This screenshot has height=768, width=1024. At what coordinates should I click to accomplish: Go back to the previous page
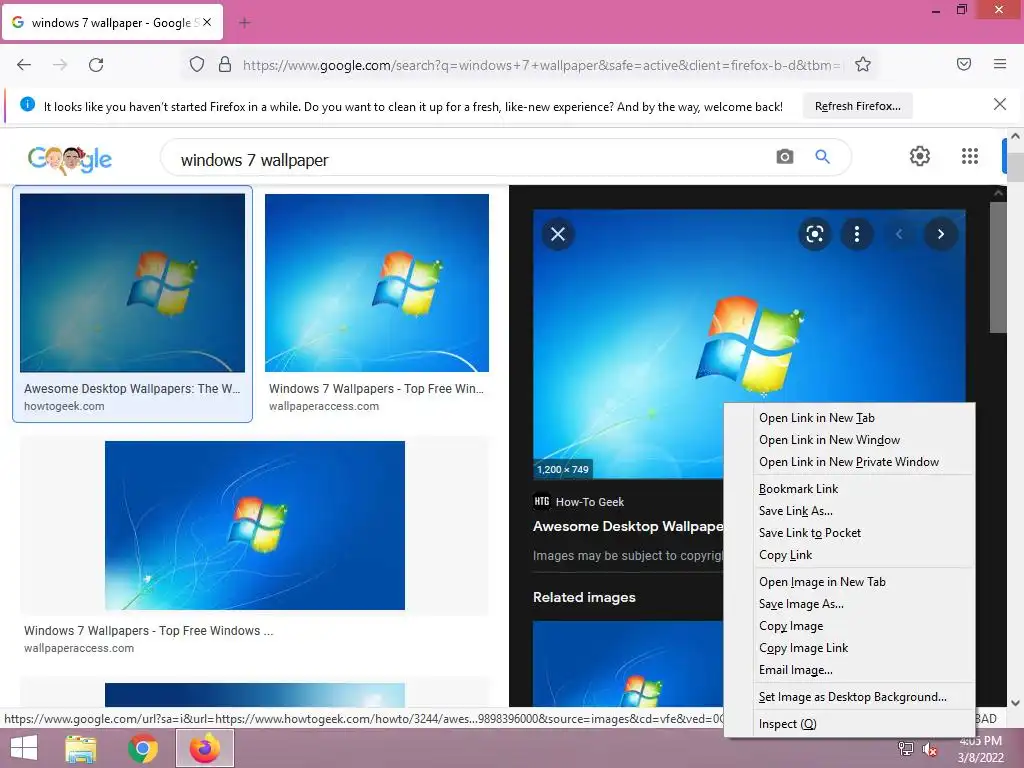24,65
